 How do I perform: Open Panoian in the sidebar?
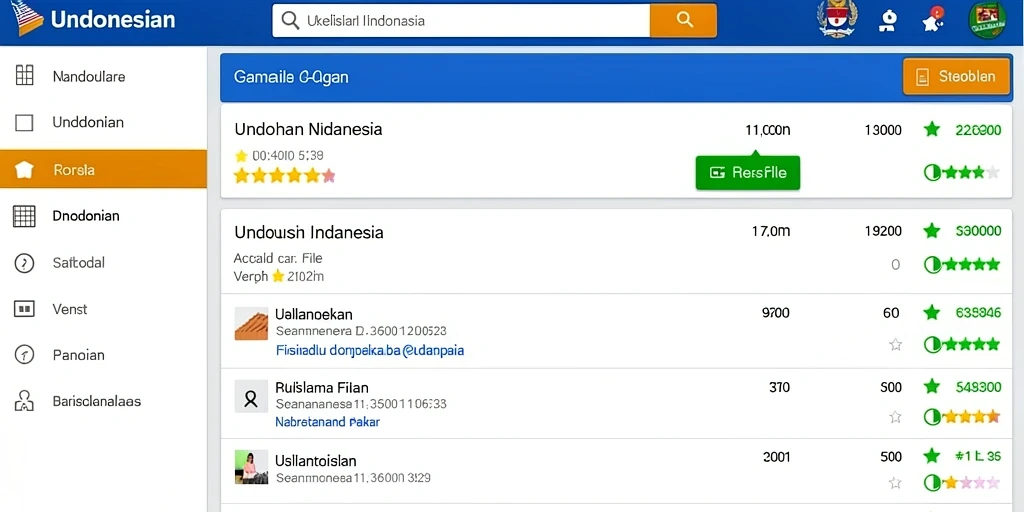(78, 355)
